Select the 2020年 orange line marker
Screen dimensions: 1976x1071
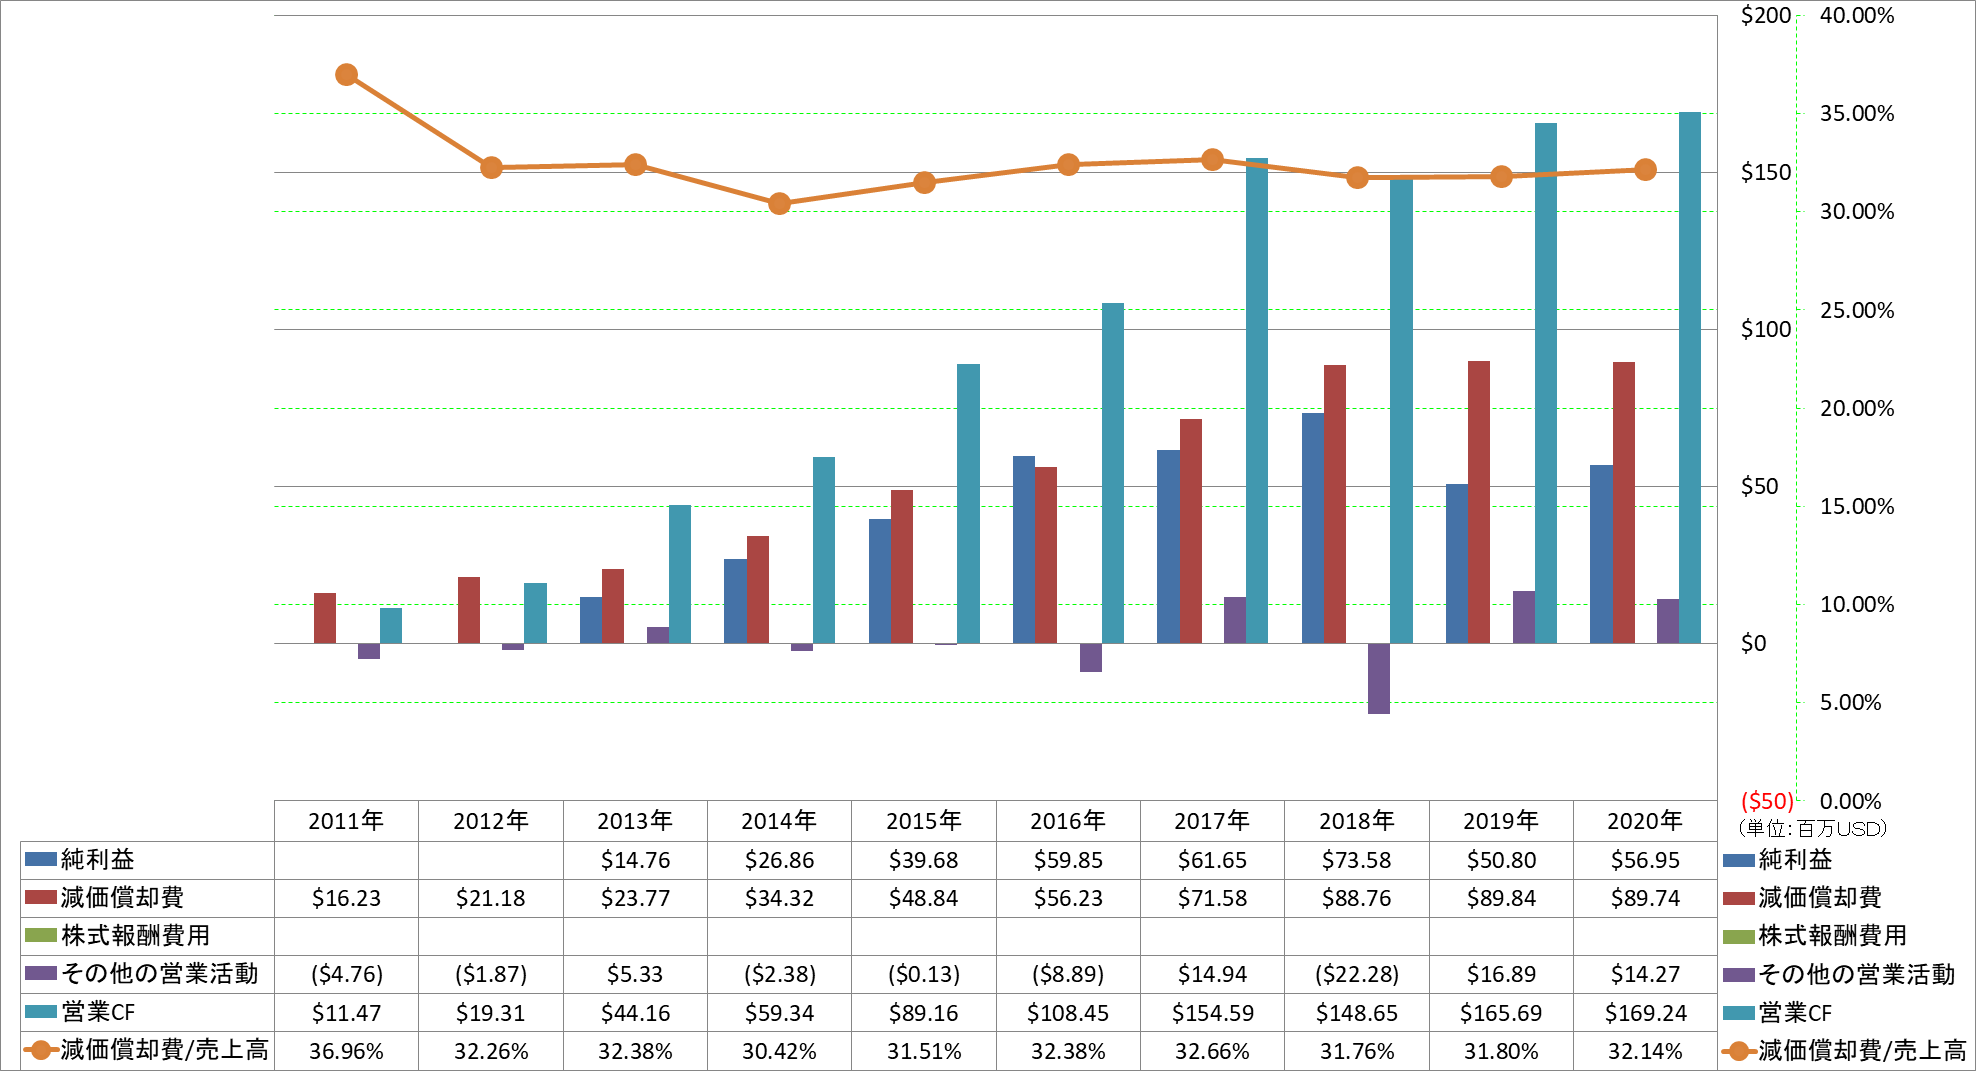[1645, 170]
